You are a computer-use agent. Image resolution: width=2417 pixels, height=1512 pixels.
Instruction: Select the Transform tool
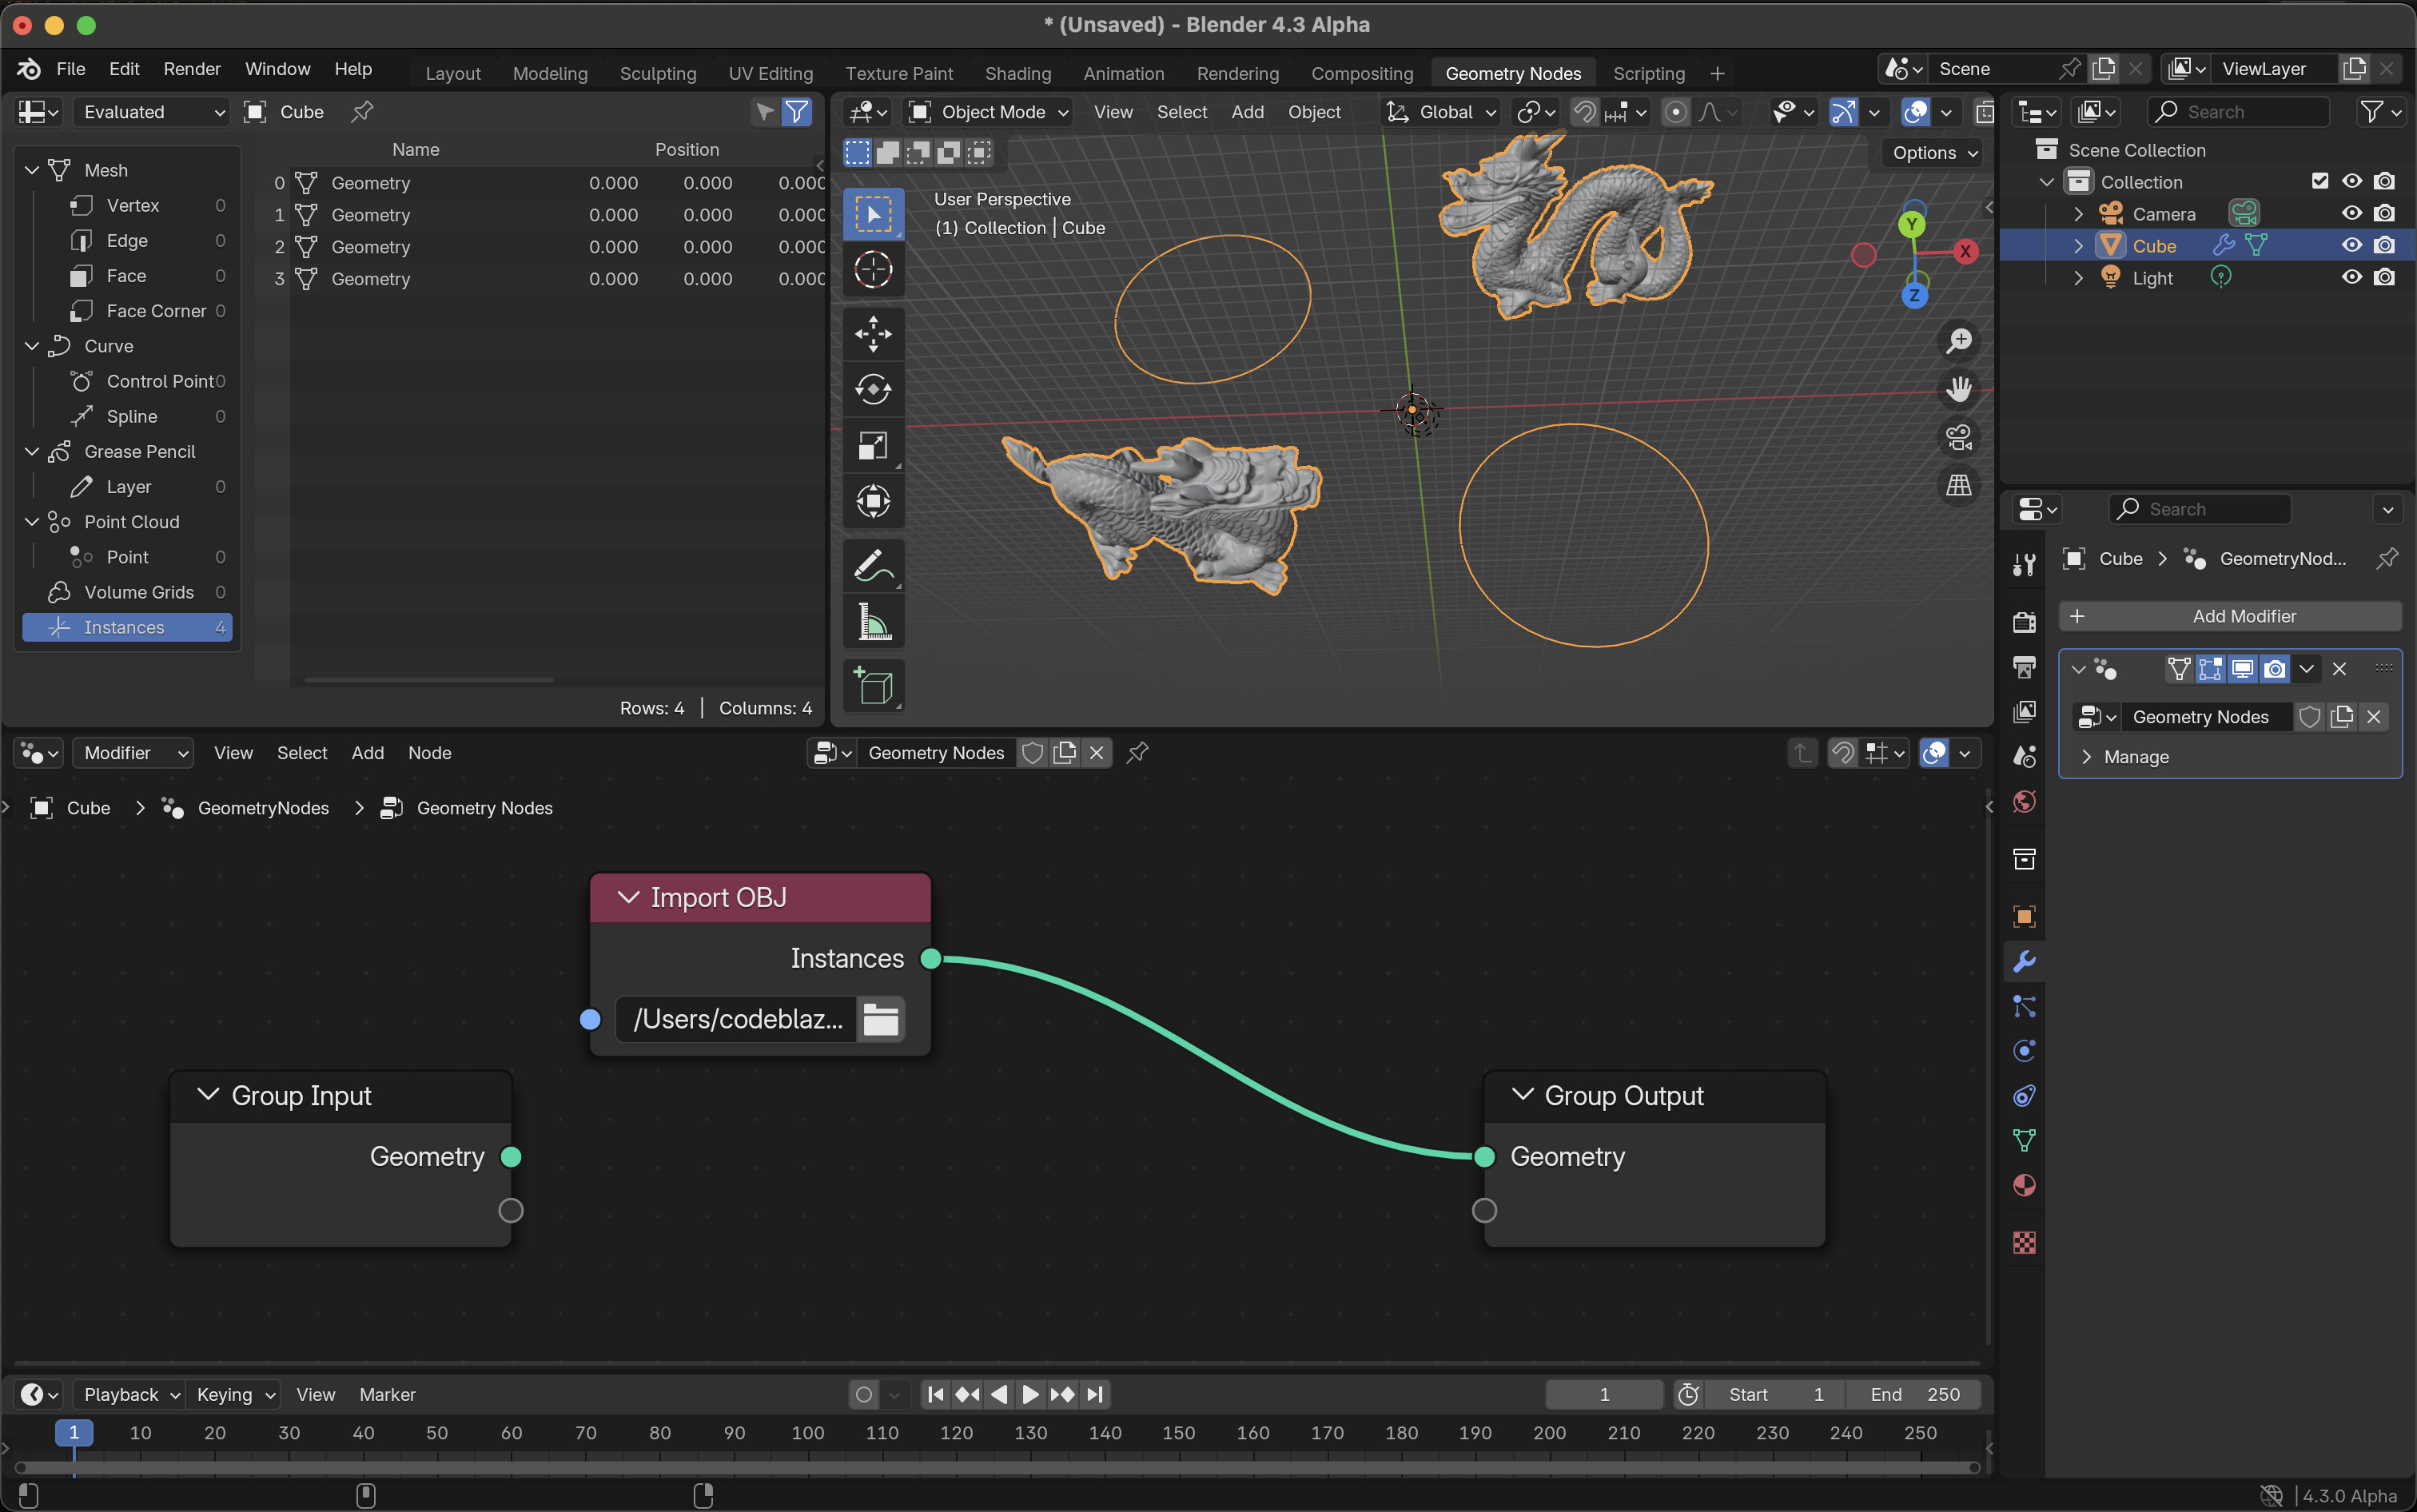[873, 501]
